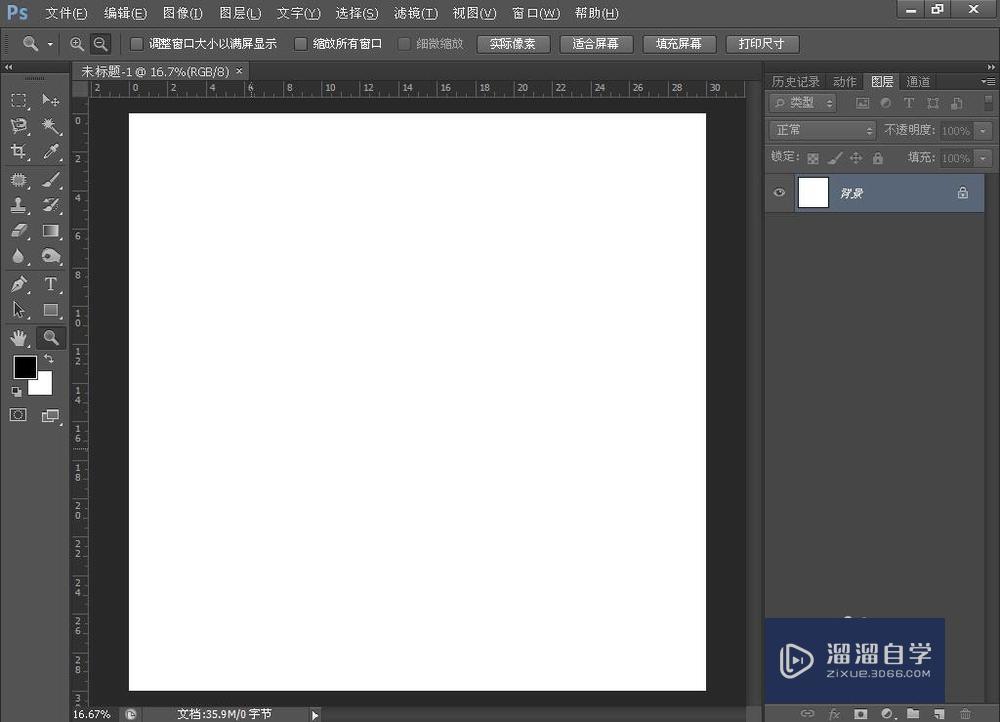1000x722 pixels.
Task: Switch to the 通道 panel tab
Action: click(919, 81)
